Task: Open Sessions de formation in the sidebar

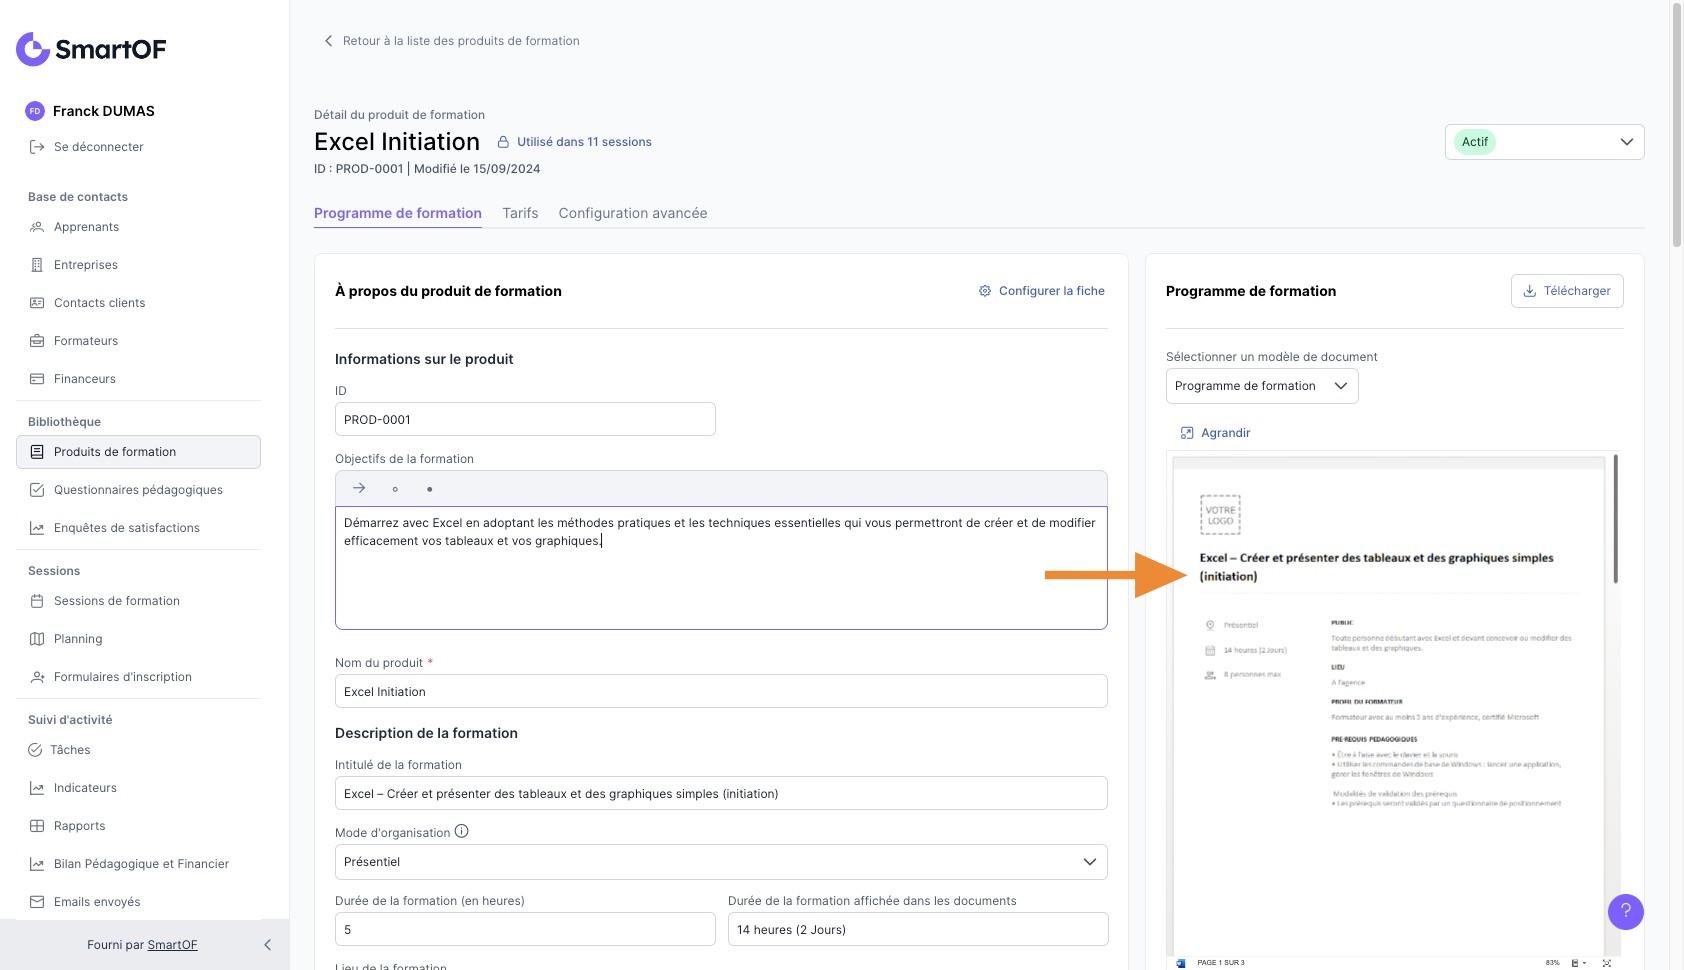Action: (x=116, y=601)
